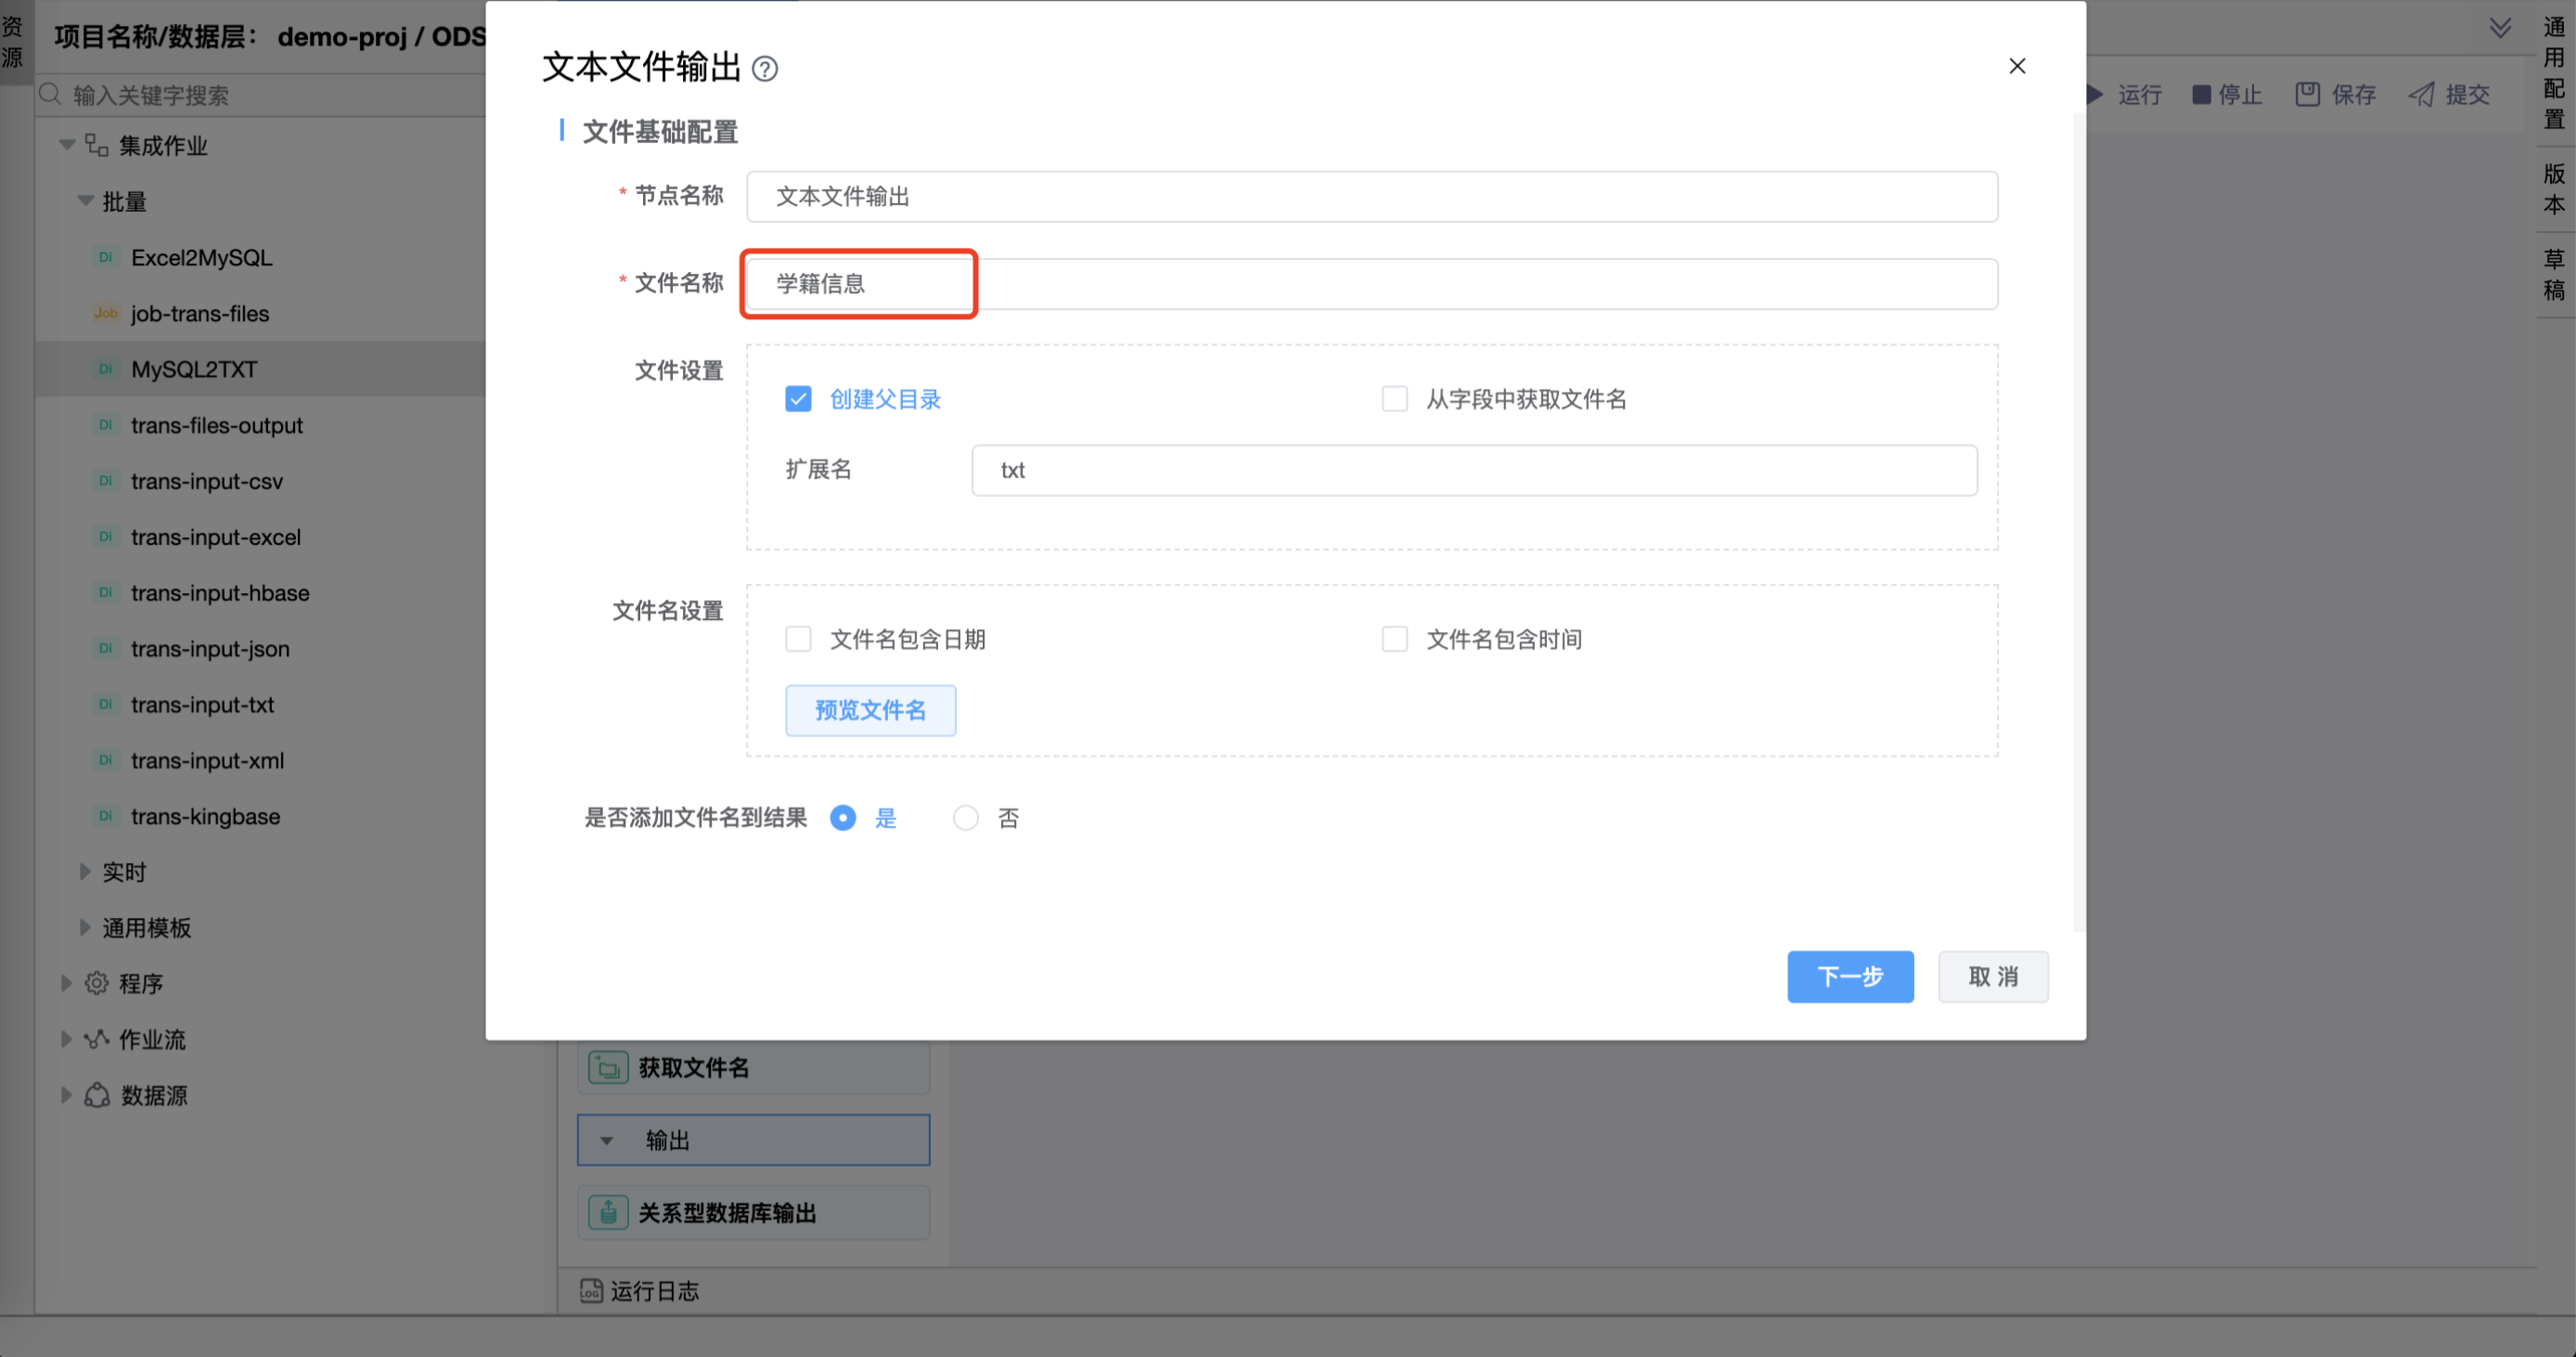Click the Submit (提交) paper plane icon

click(x=2421, y=95)
